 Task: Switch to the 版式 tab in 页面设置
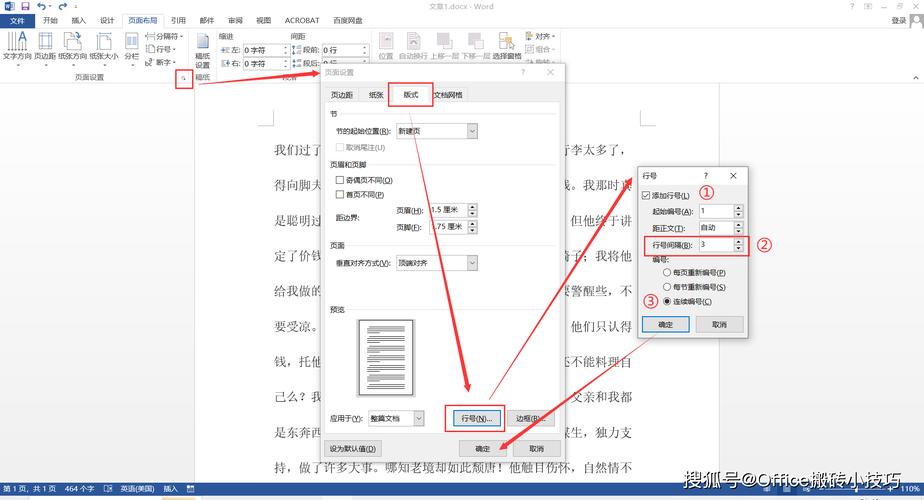(x=411, y=94)
